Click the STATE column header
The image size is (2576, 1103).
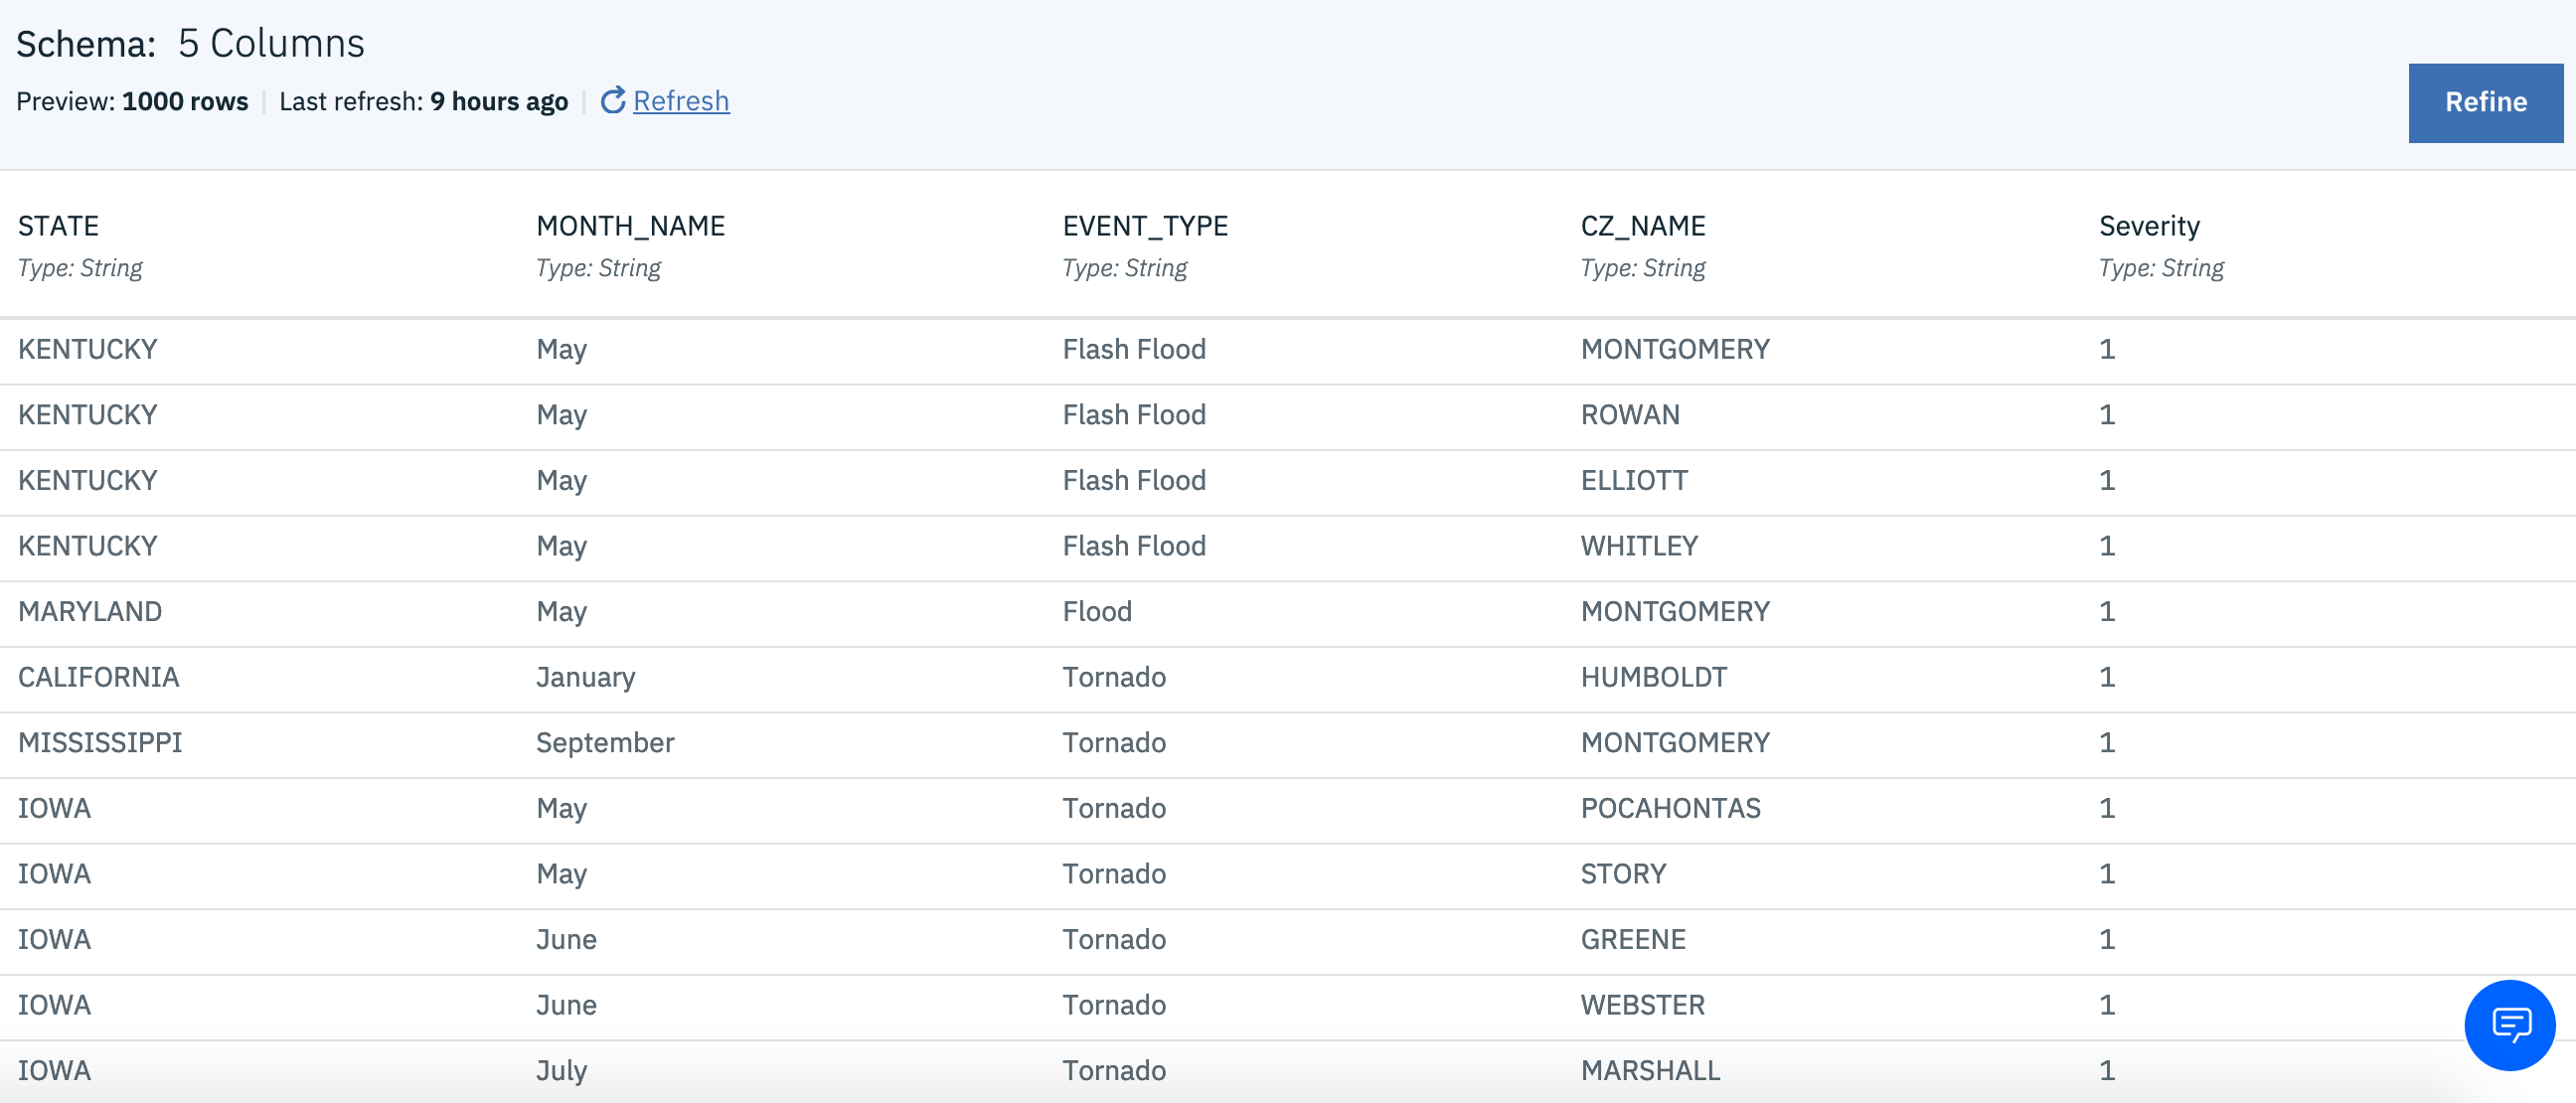[58, 226]
